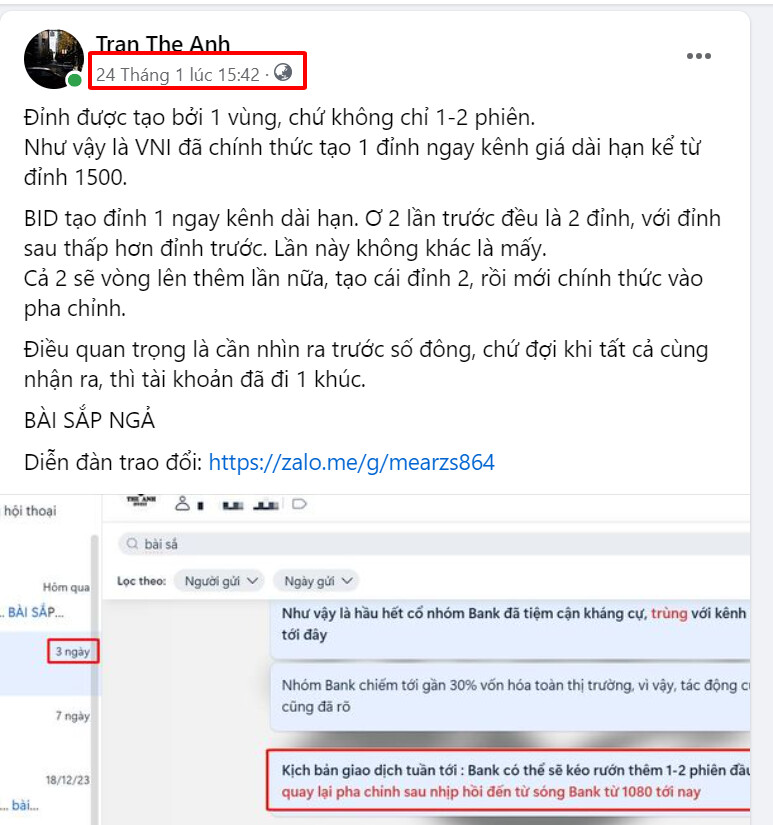Viewport: 773px width, 825px height.
Task: Click the public audience globe icon
Action: click(283, 72)
